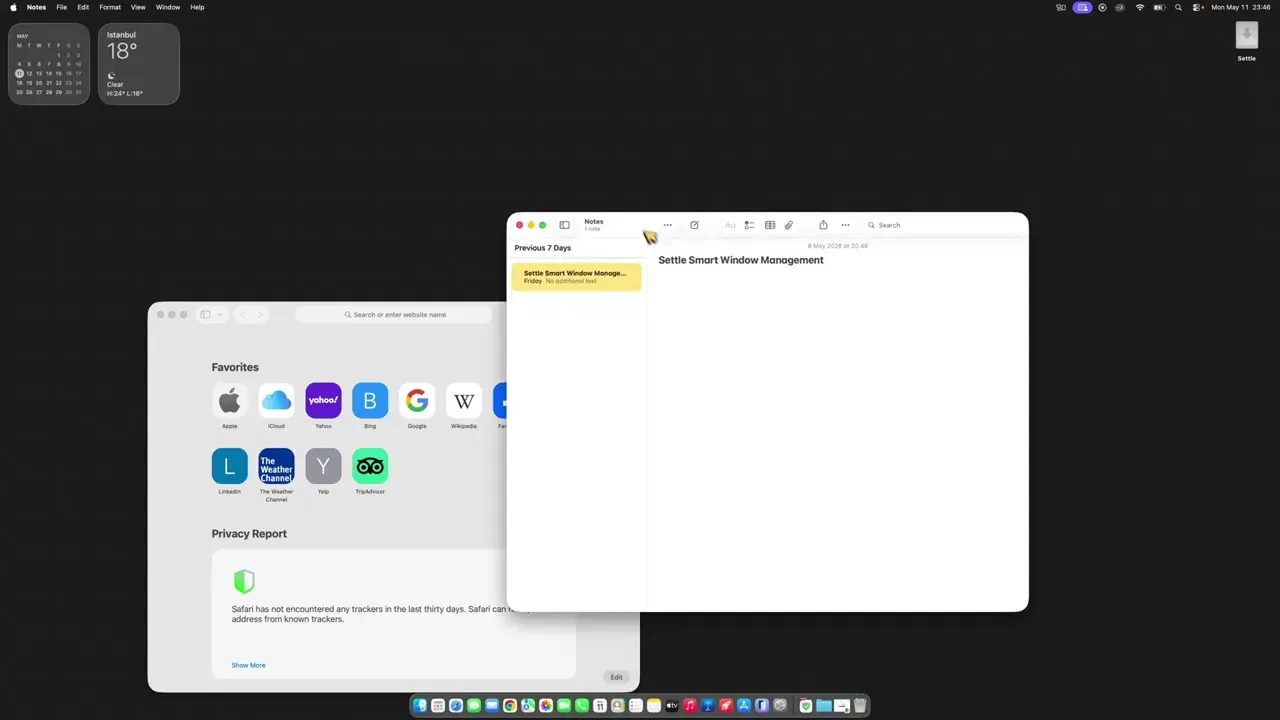Open the Edit menu in the menu bar
This screenshot has width=1280, height=720.
(83, 7)
